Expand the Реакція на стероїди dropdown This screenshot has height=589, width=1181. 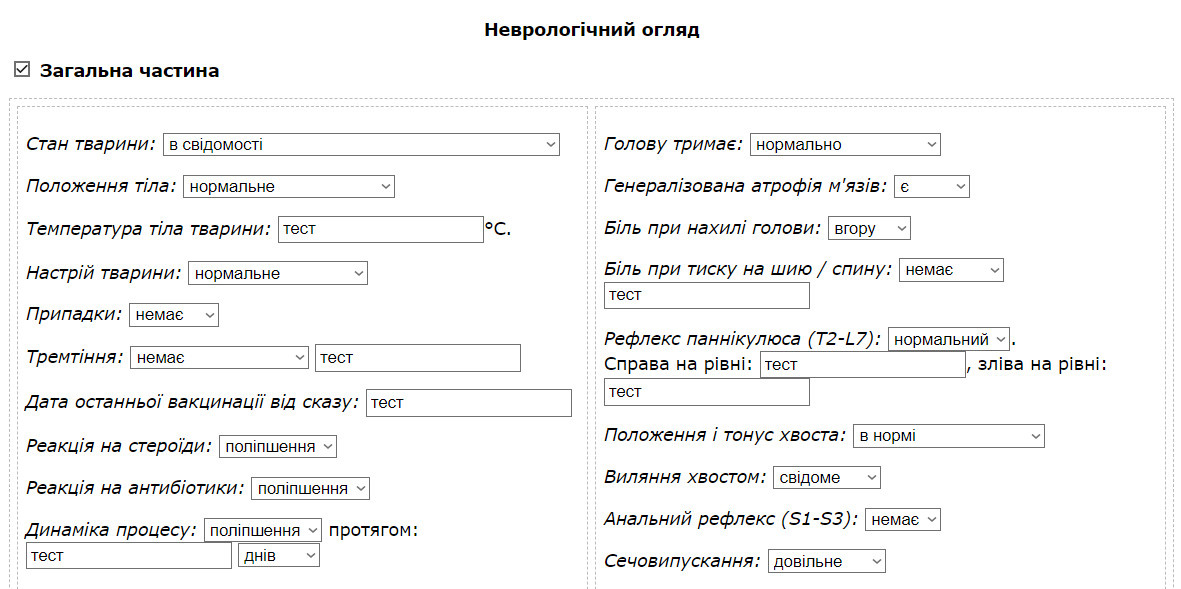pyautogui.click(x=278, y=446)
